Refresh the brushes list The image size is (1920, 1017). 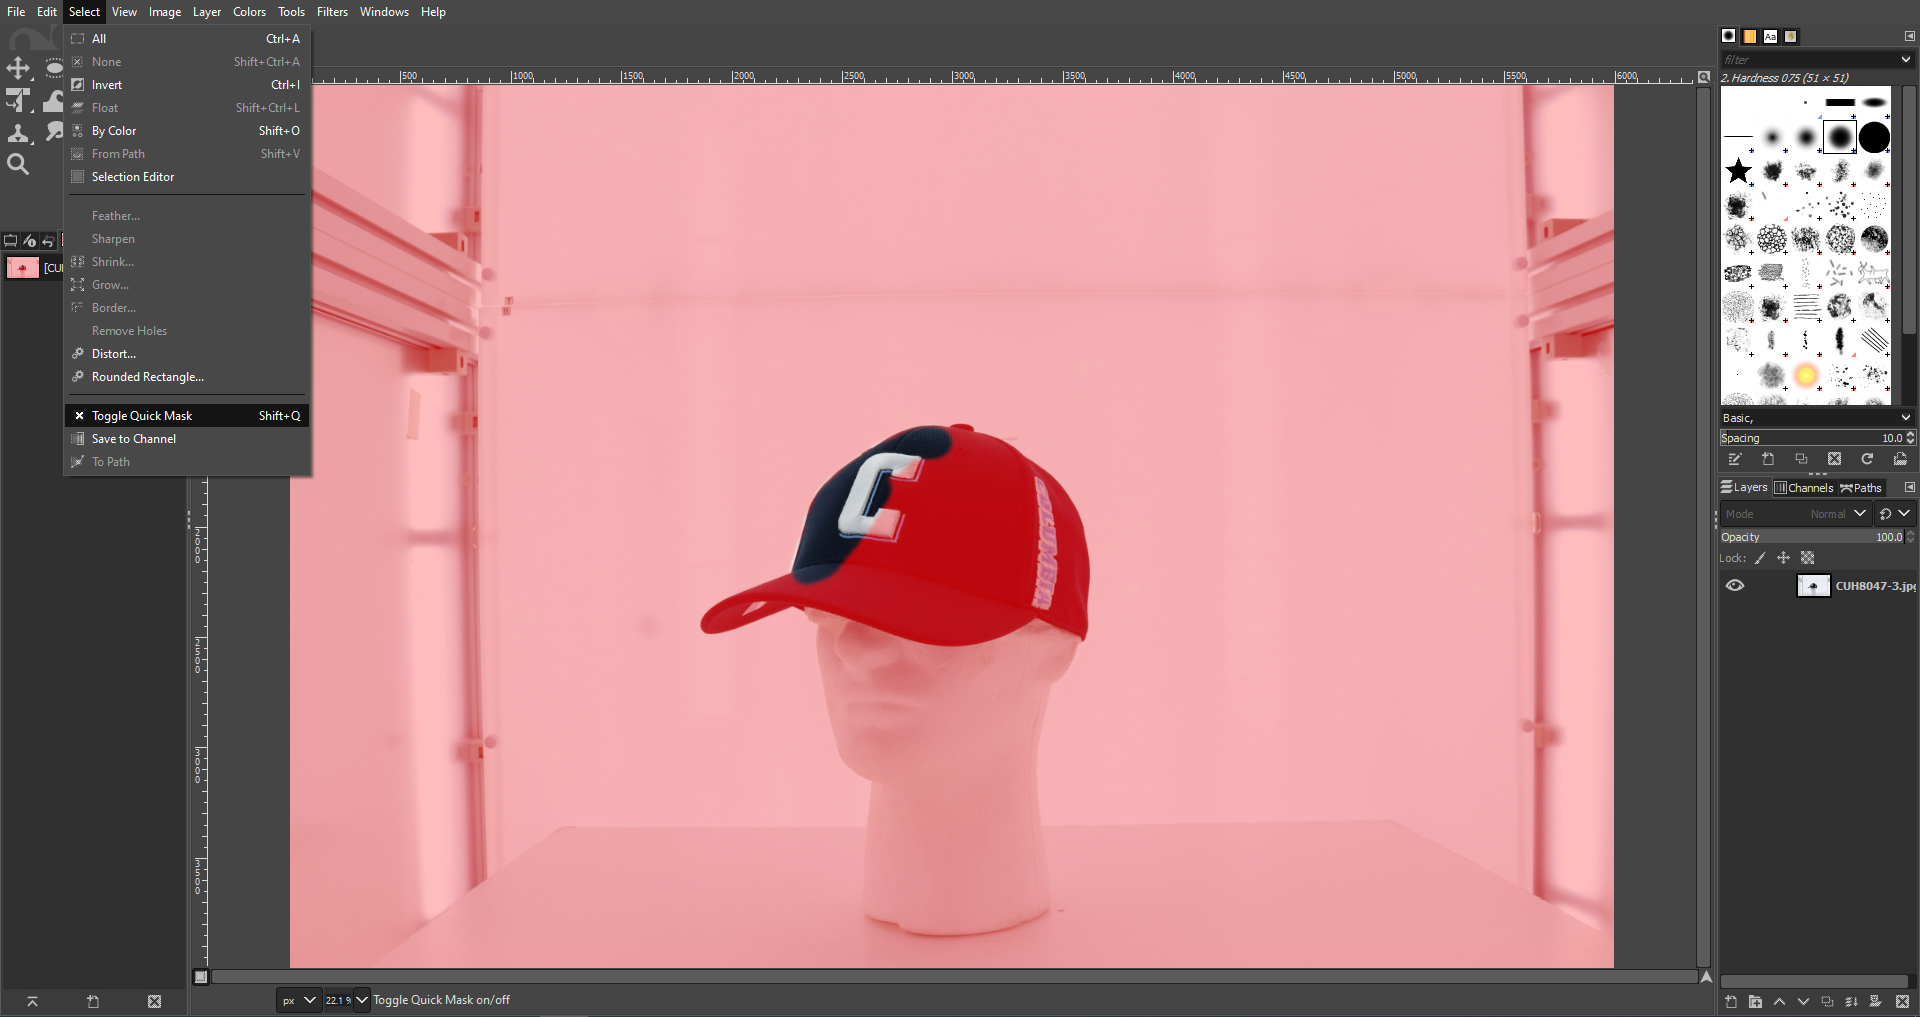pos(1867,459)
